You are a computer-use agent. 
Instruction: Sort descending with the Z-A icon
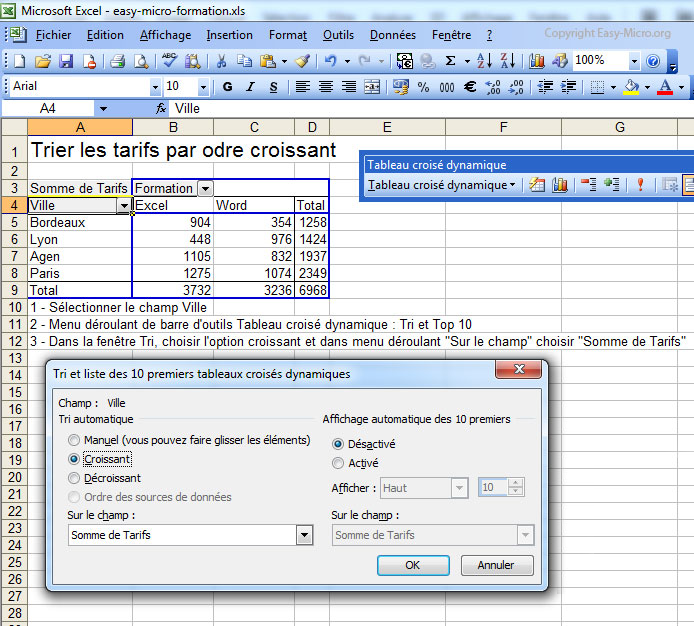point(508,61)
